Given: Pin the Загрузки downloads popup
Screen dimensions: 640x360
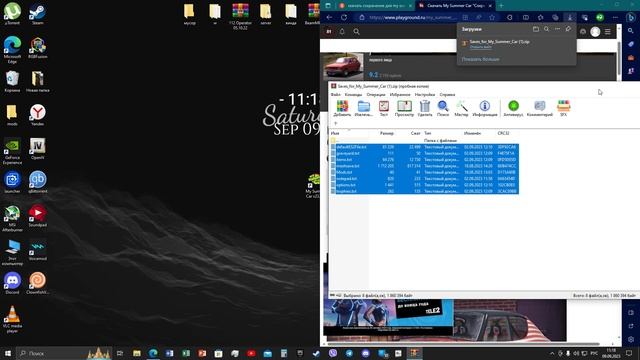Looking at the screenshot, I should click(568, 29).
